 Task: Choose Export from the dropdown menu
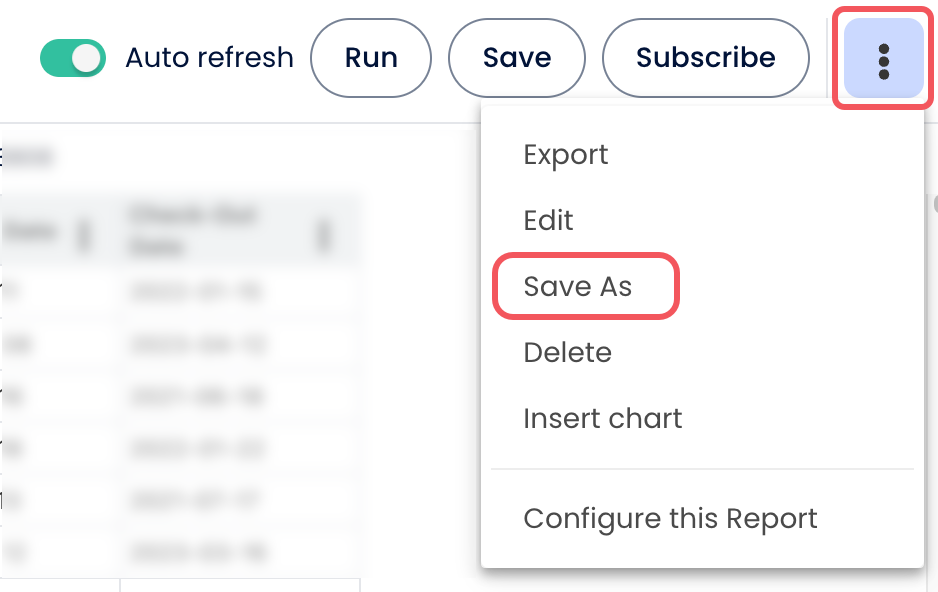click(566, 155)
